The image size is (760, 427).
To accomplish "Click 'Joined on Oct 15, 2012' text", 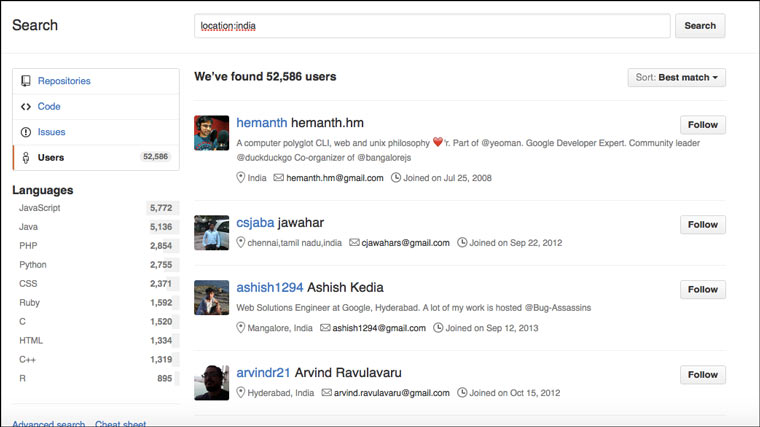I will pos(515,393).
